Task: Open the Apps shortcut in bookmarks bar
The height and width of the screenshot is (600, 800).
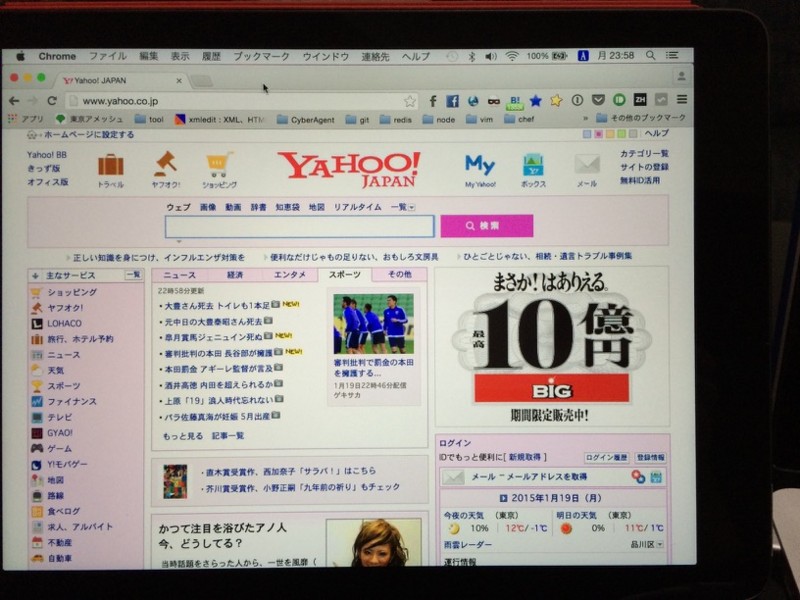Action: tap(27, 119)
